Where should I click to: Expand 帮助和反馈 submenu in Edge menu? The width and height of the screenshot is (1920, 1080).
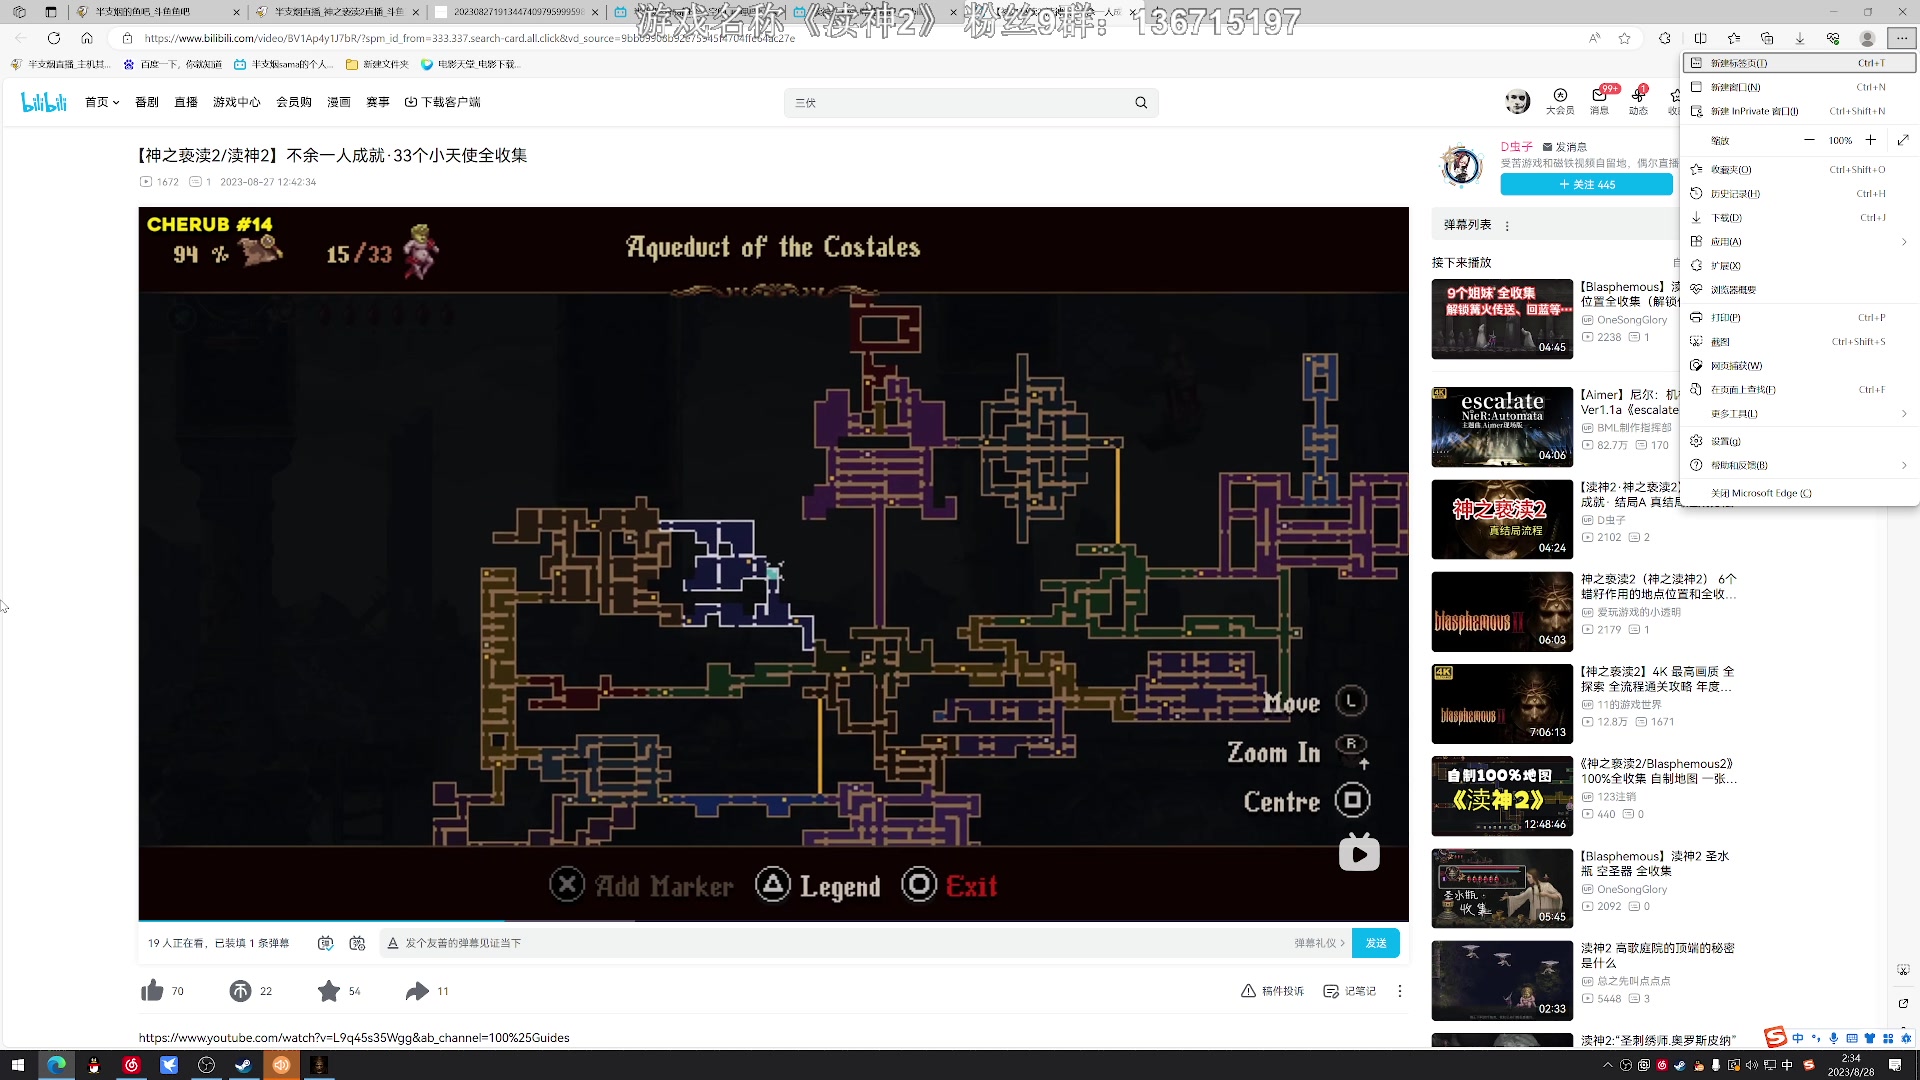pos(1800,465)
